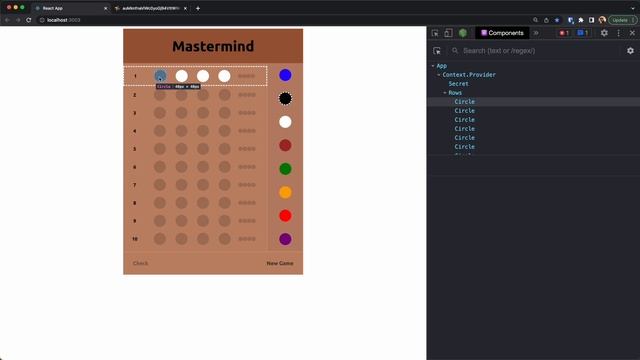This screenshot has height=360, width=640.
Task: Click the browser Update button
Action: (x=623, y=20)
